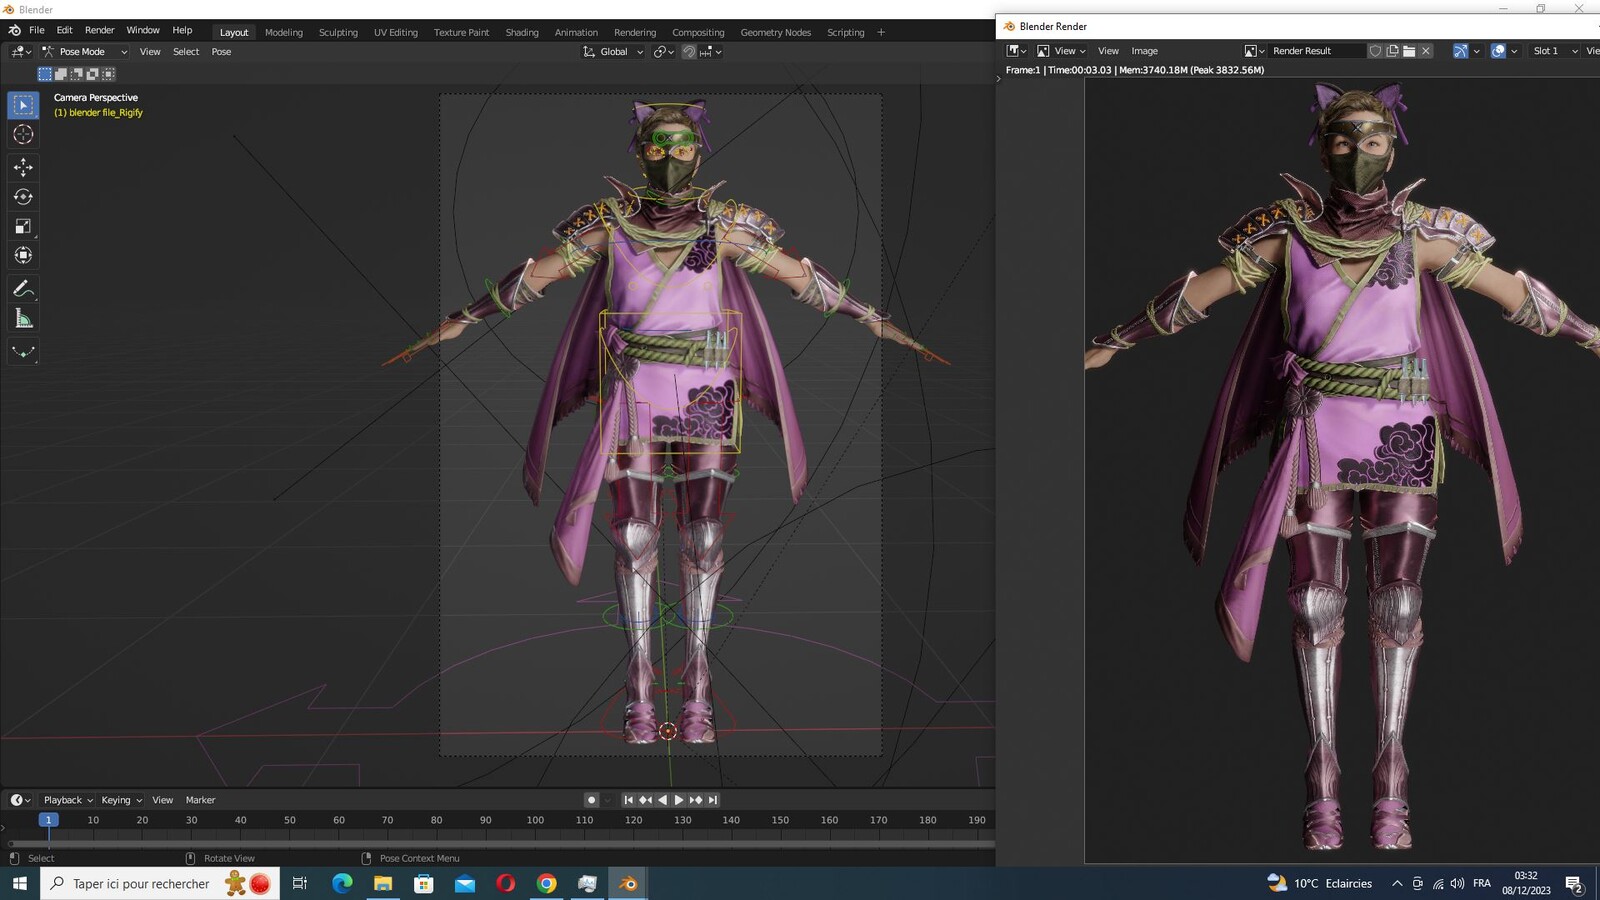Jump to next keyframe
This screenshot has height=900, width=1600.
[696, 800]
